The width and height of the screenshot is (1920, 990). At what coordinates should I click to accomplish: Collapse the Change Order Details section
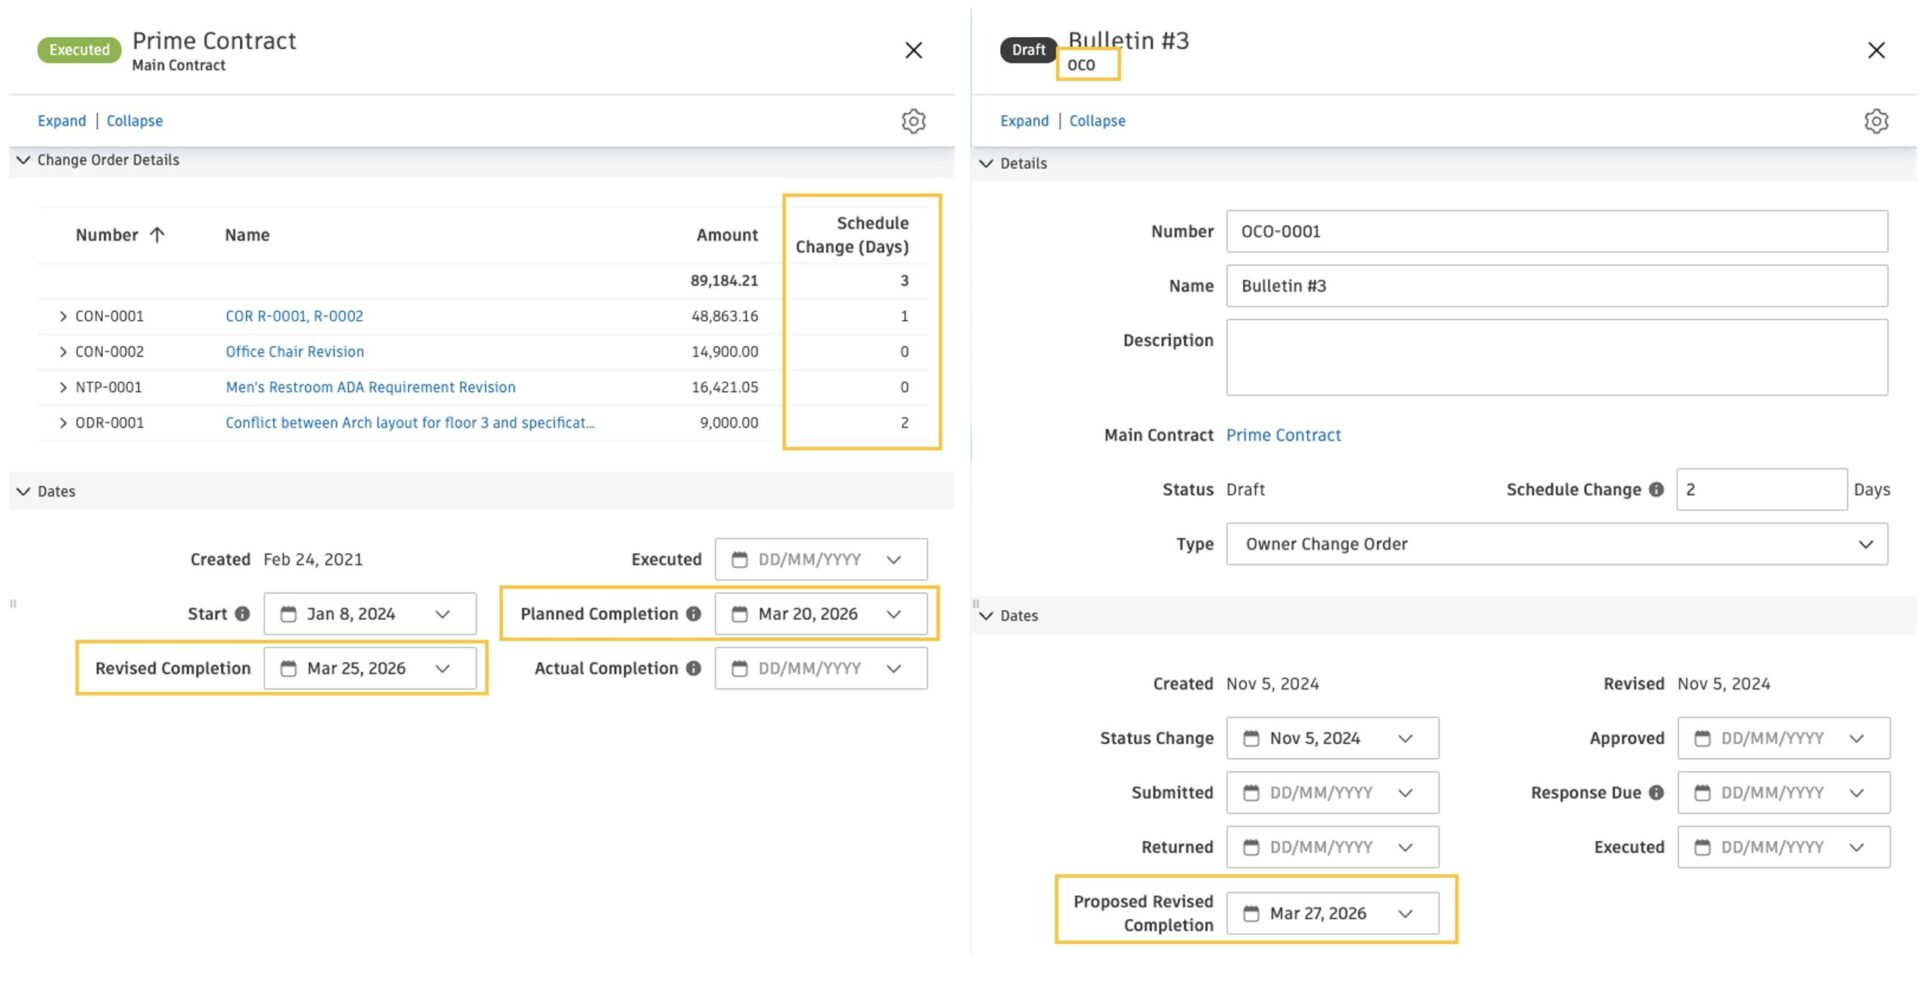coord(23,160)
